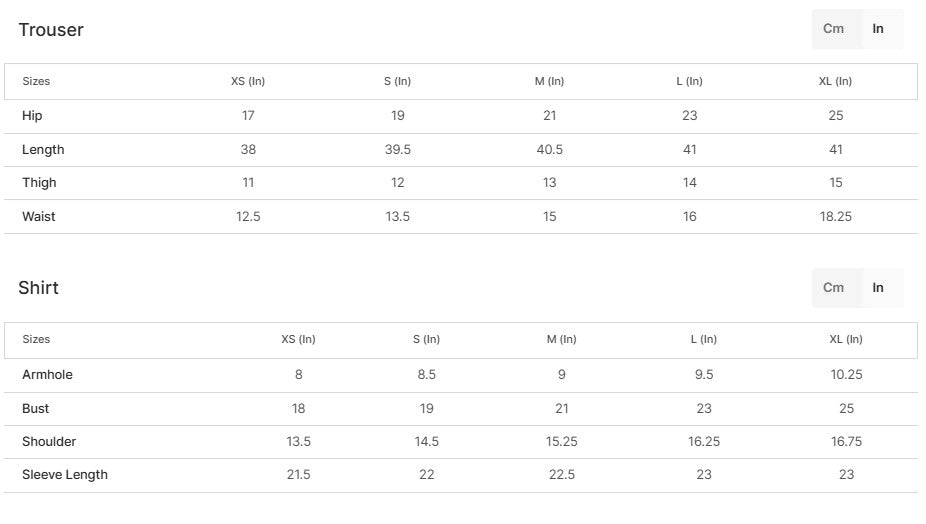
Task: Select In units for Trouser chart
Action: 878,29
